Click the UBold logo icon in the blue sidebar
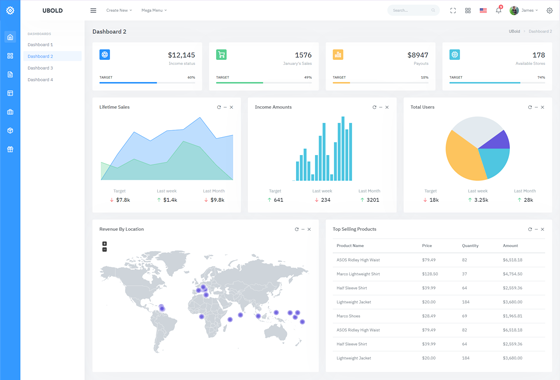 [10, 10]
